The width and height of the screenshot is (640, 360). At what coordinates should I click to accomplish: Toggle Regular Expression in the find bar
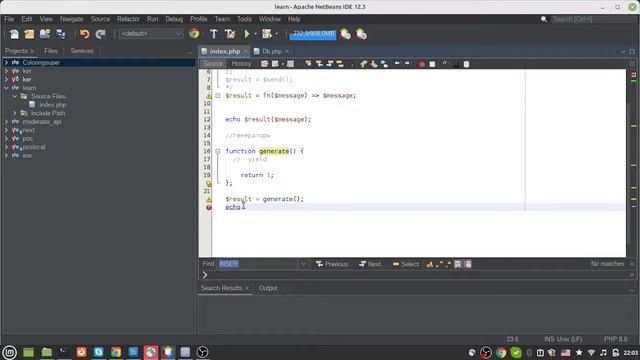click(x=449, y=264)
